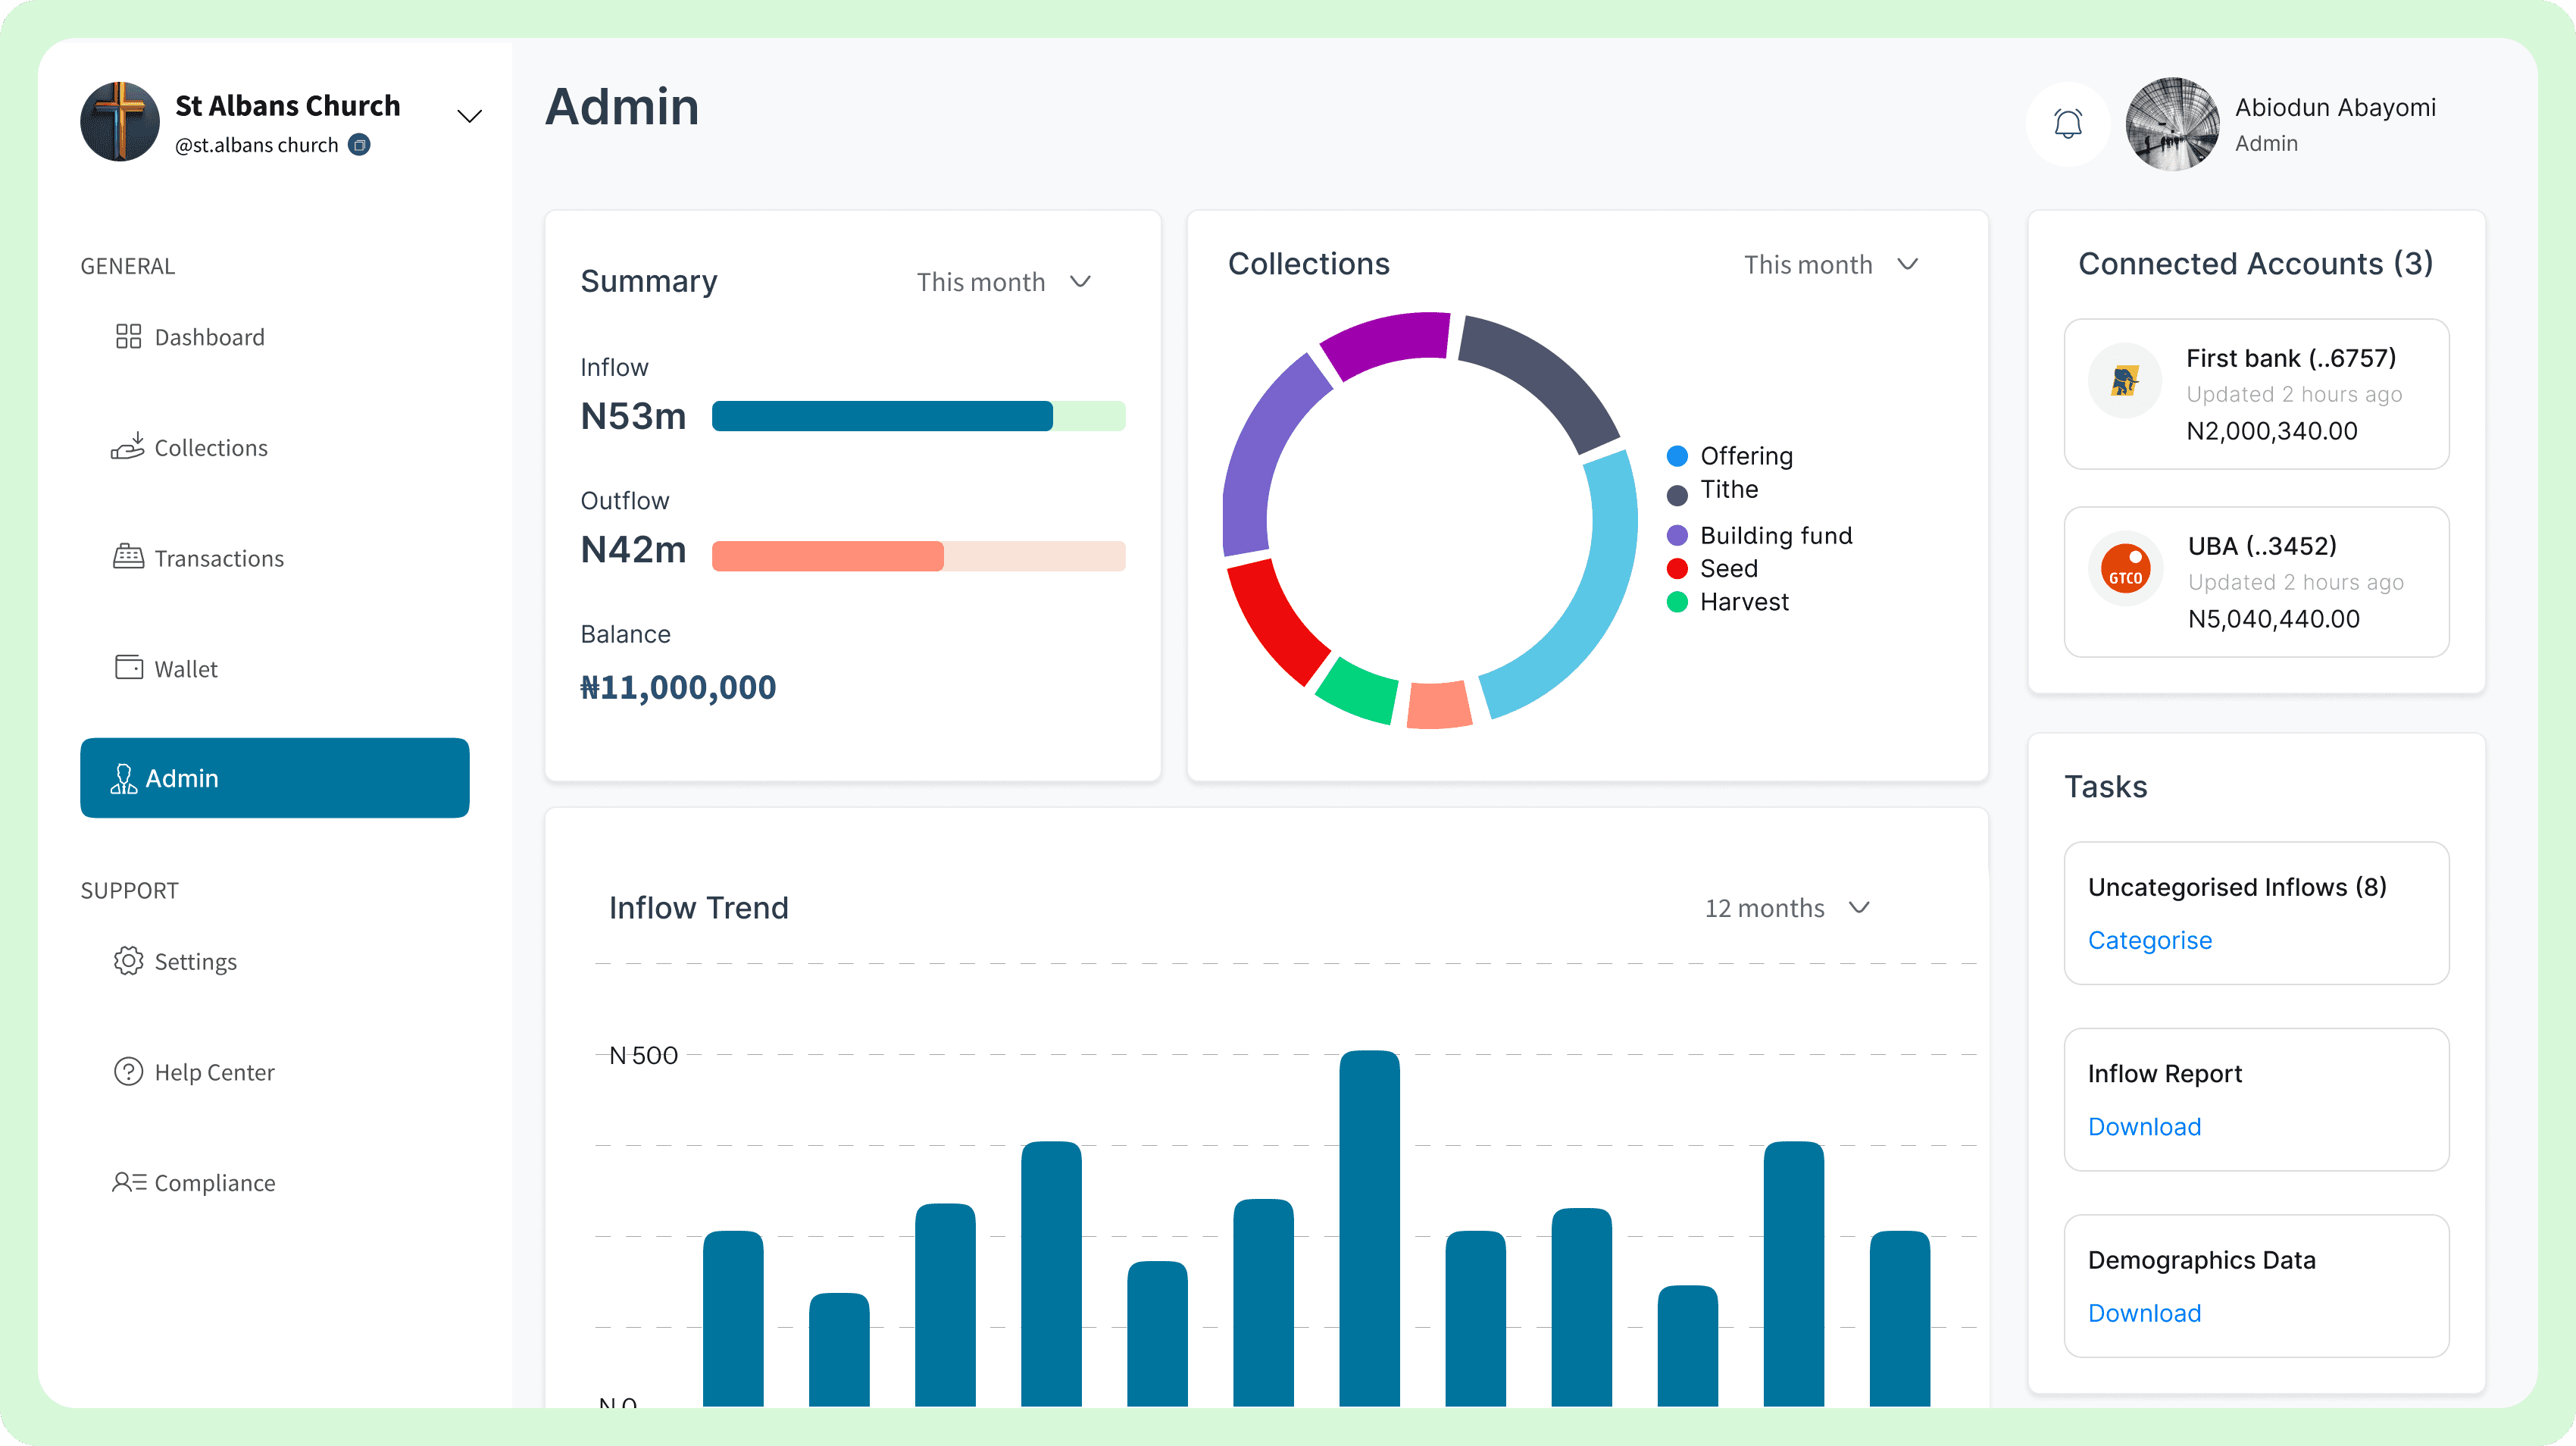Click the Connected Accounts (3) heading
This screenshot has width=2576, height=1446.
pyautogui.click(x=2255, y=263)
